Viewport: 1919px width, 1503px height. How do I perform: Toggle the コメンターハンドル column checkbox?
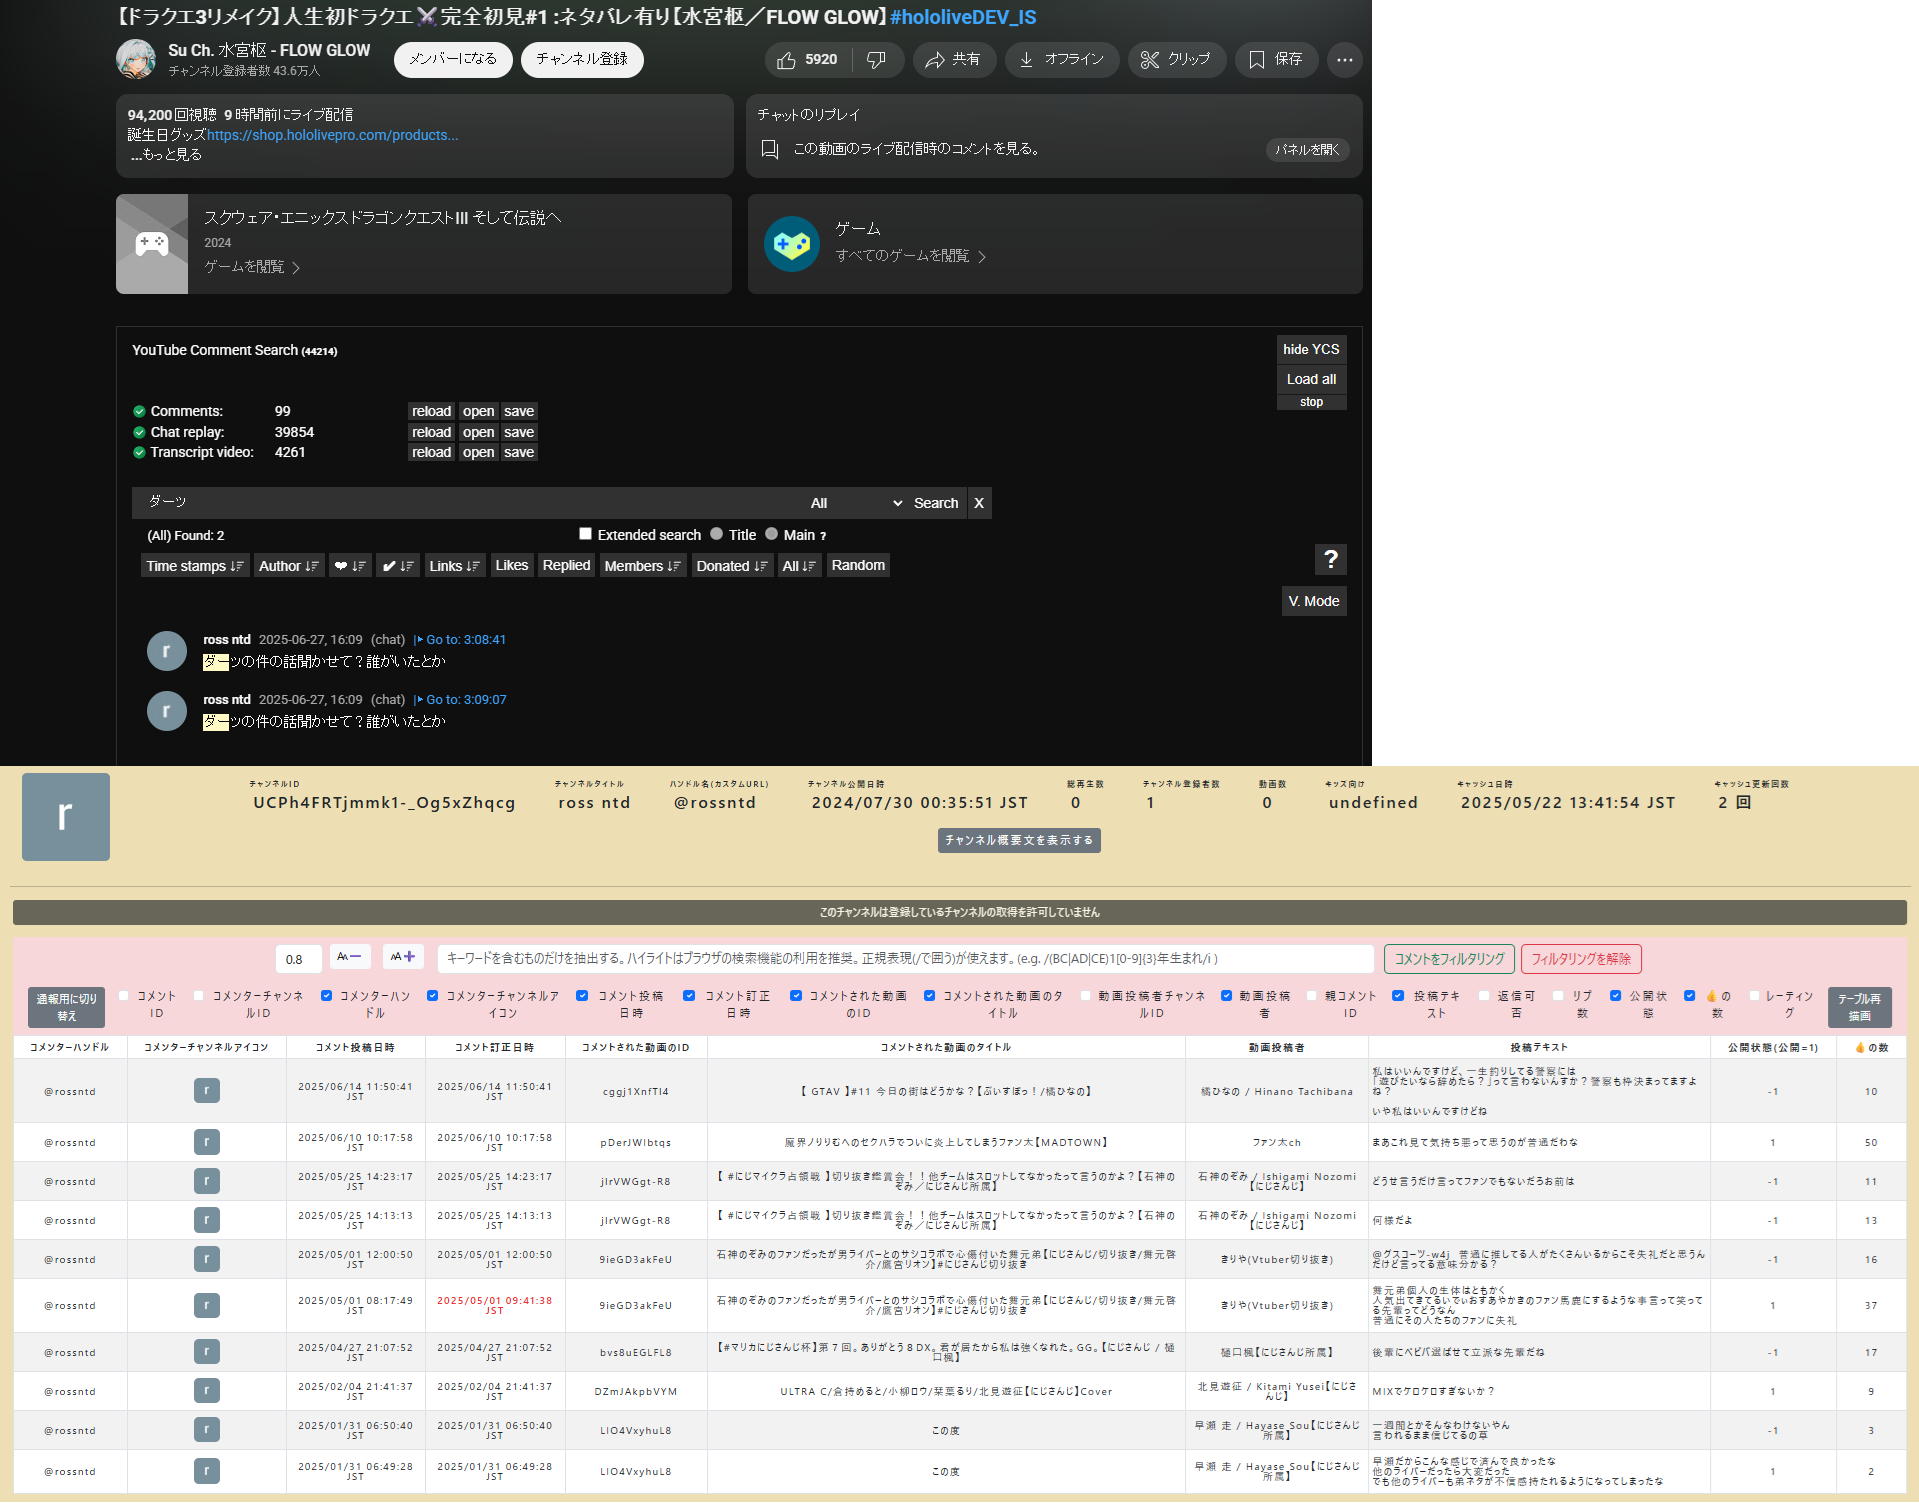[326, 996]
